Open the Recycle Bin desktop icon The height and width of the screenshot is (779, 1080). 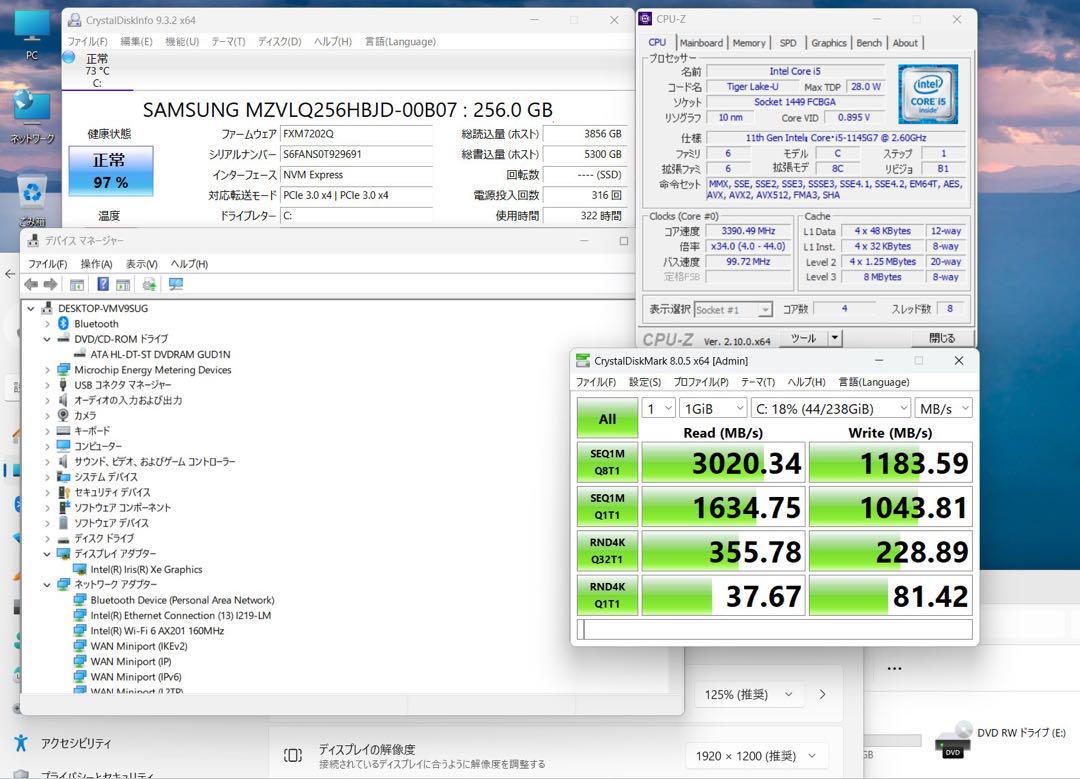click(x=32, y=200)
